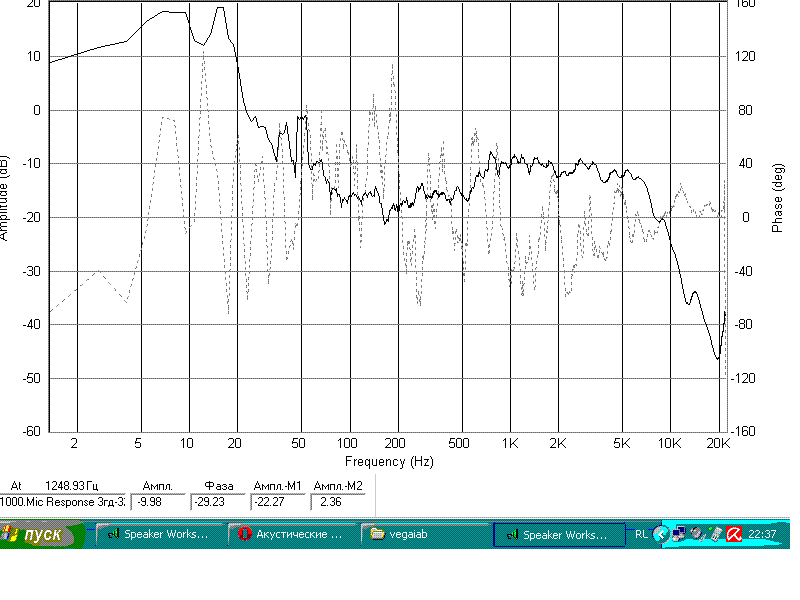Open the vegaiab folder taskbar button
The image size is (800, 600).
click(424, 534)
